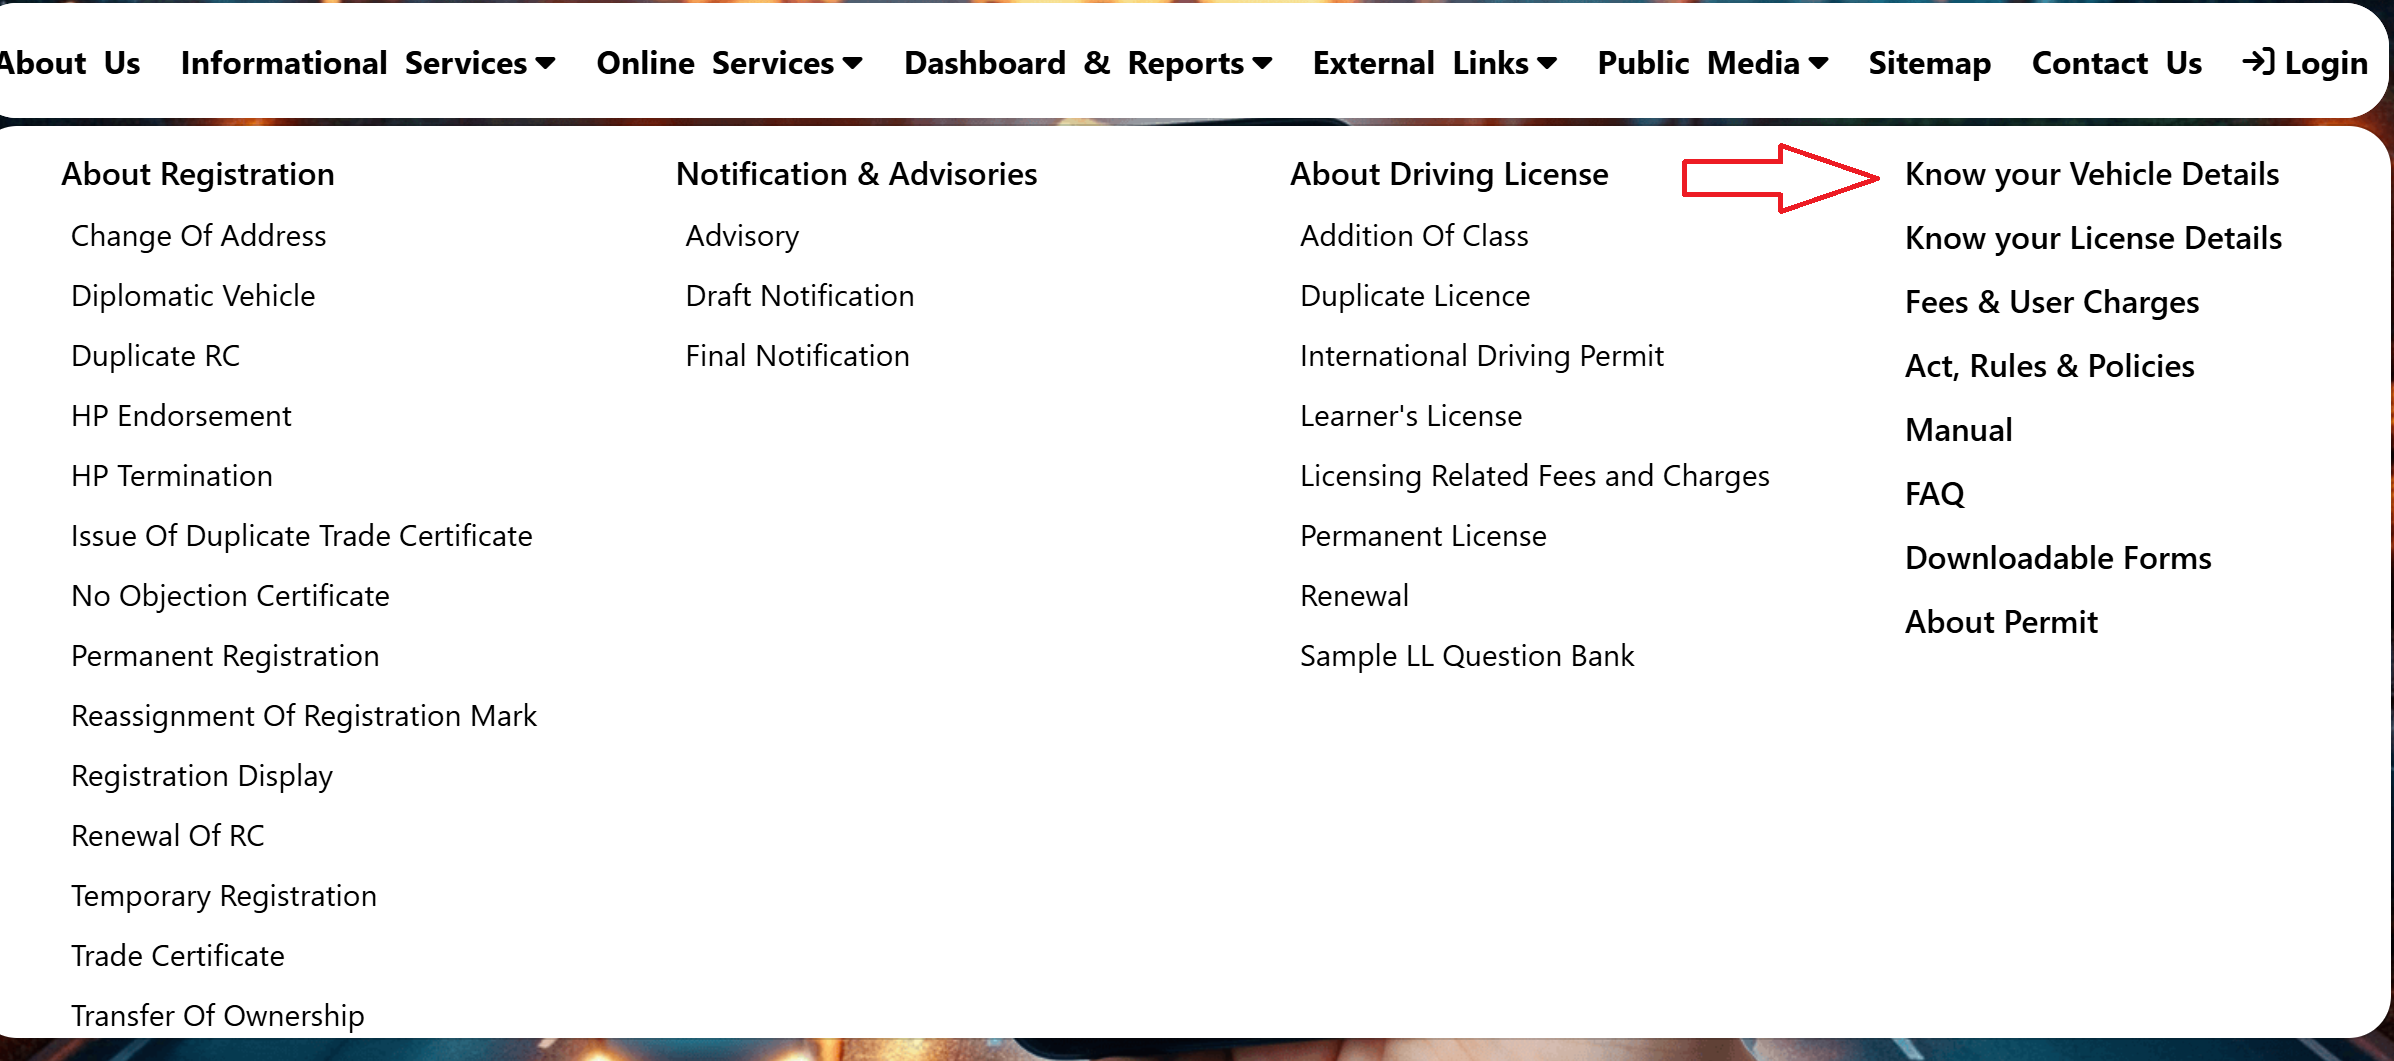
Task: Select International Driving Permit
Action: [x=1481, y=356]
